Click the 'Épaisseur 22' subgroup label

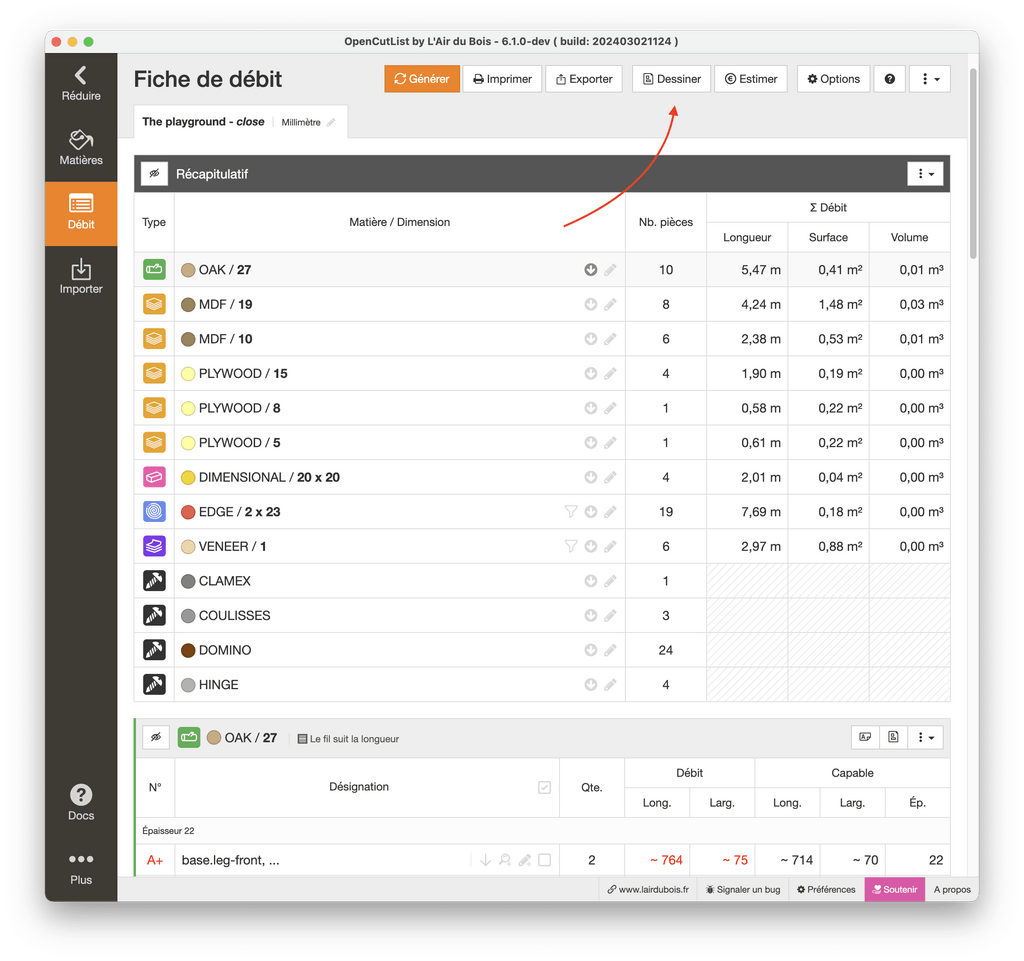click(168, 830)
